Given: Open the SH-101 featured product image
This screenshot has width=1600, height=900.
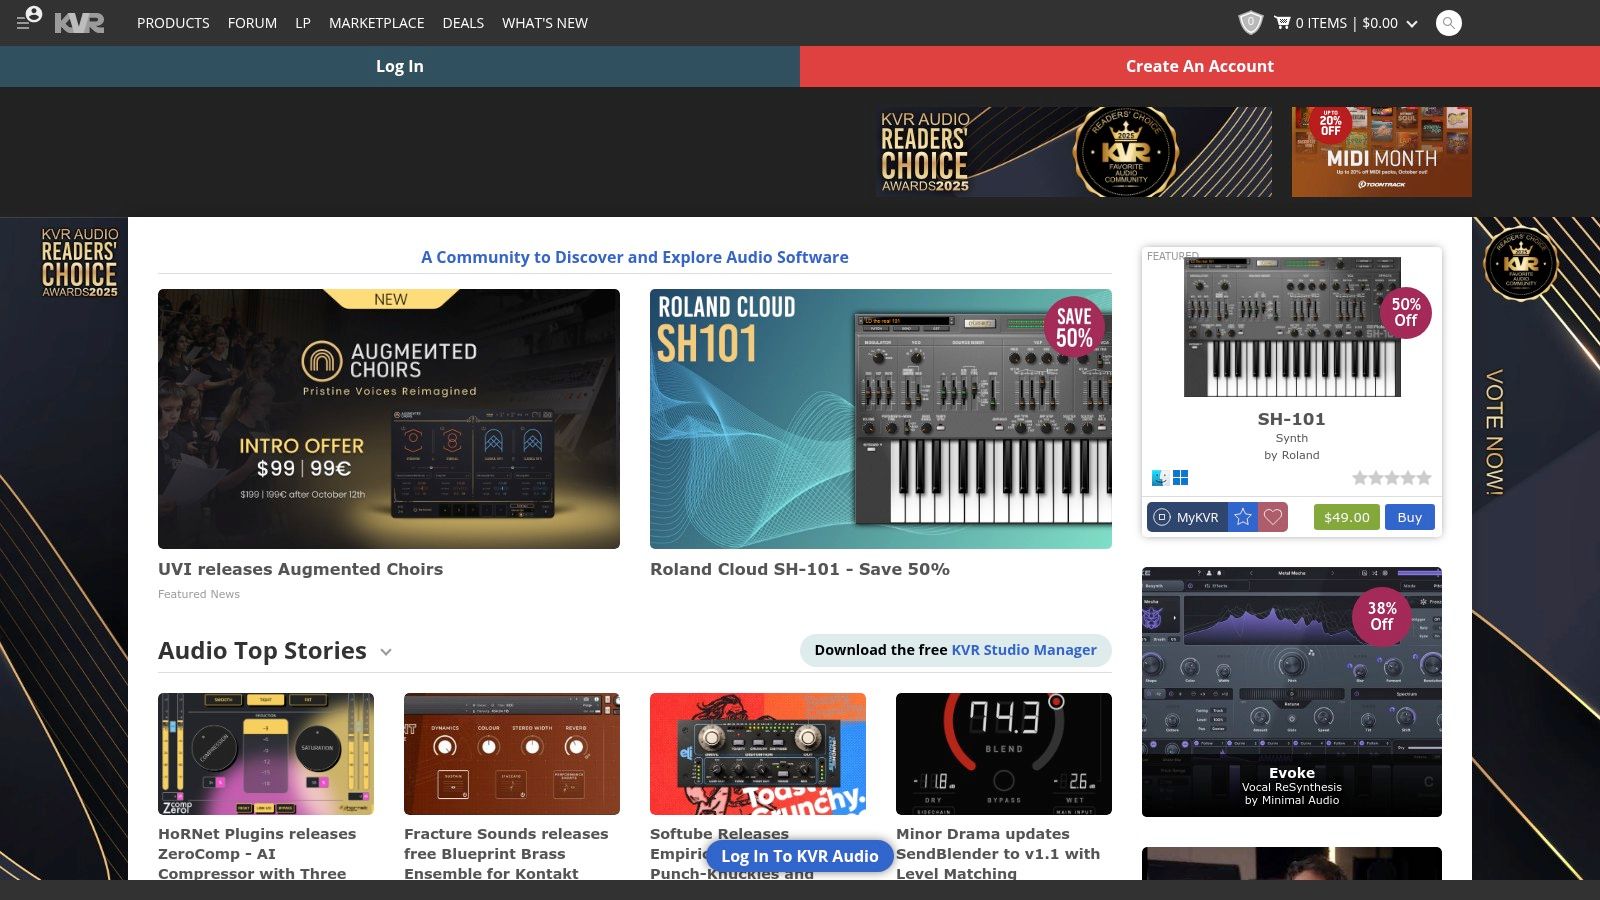Looking at the screenshot, I should pos(1292,327).
